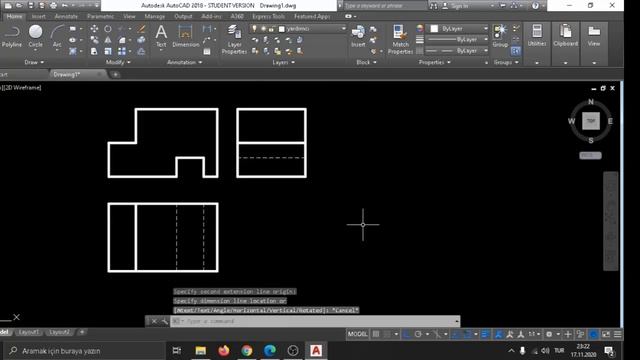Viewport: 640px width, 360px height.
Task: Switch to the Insert ribbon tab
Action: point(38,16)
